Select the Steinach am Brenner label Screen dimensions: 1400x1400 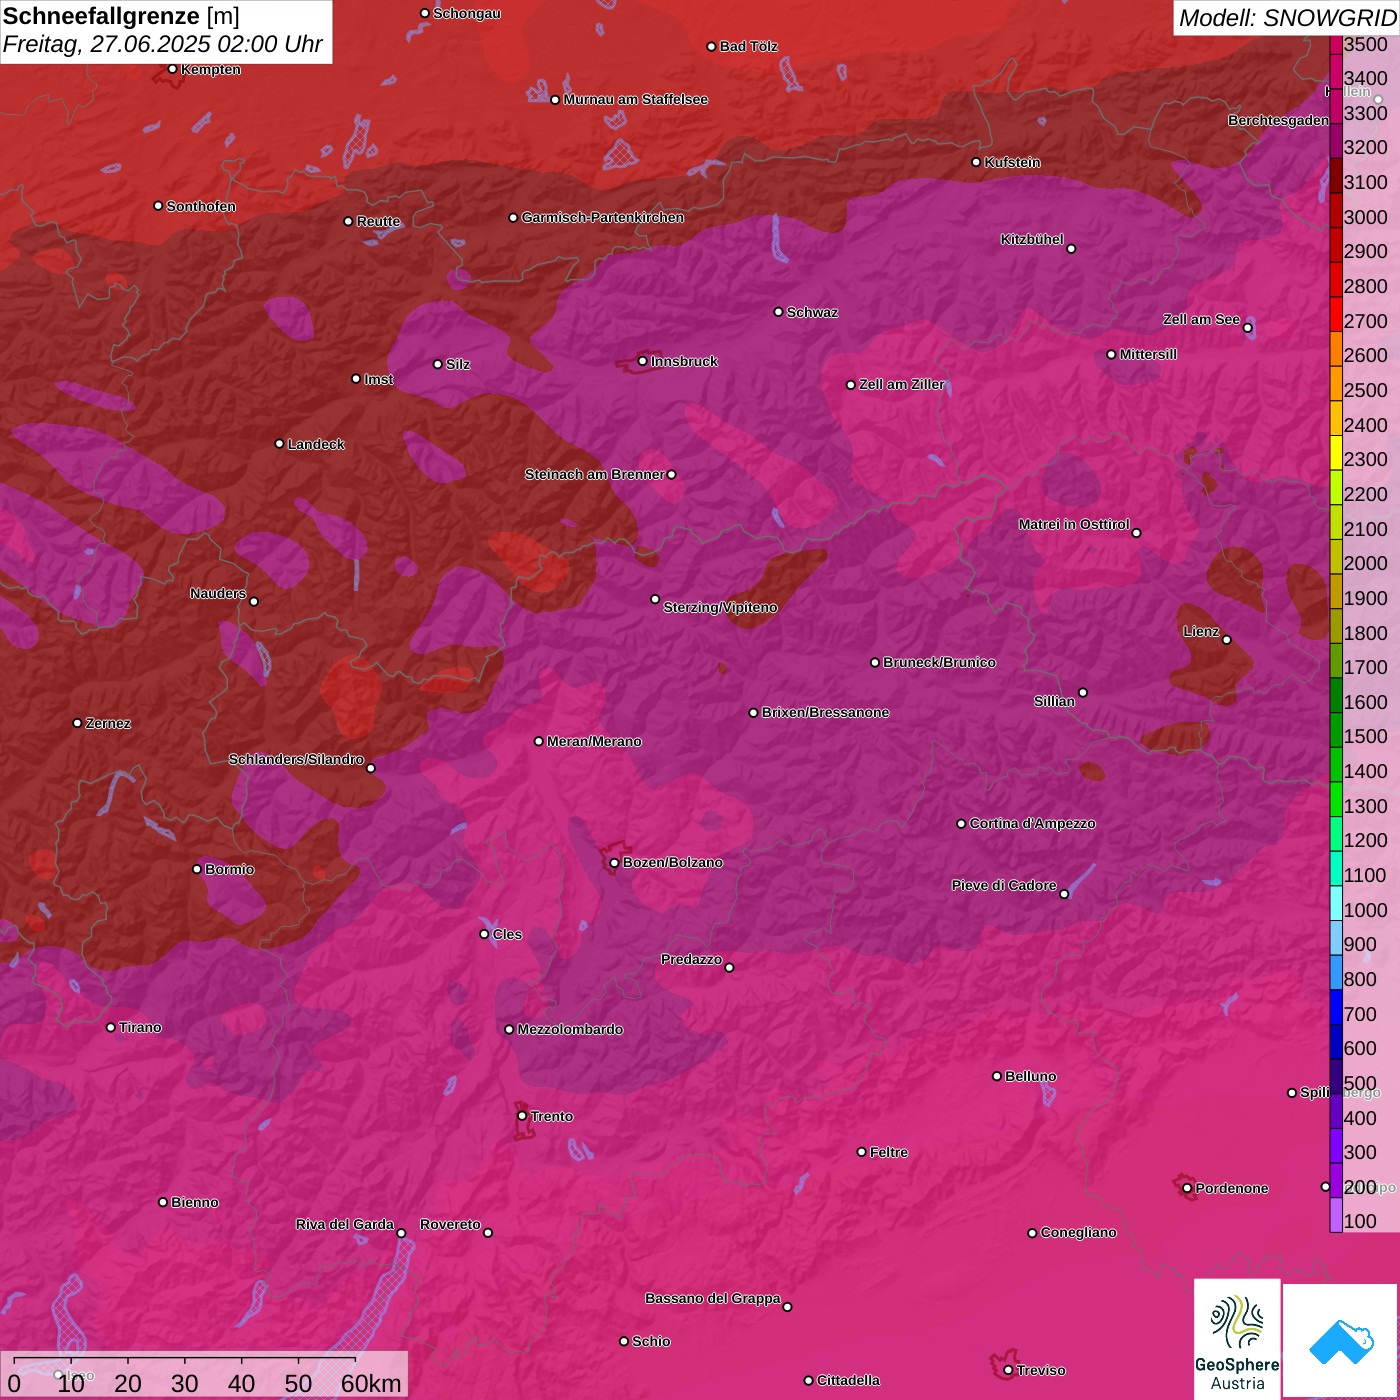tap(594, 474)
